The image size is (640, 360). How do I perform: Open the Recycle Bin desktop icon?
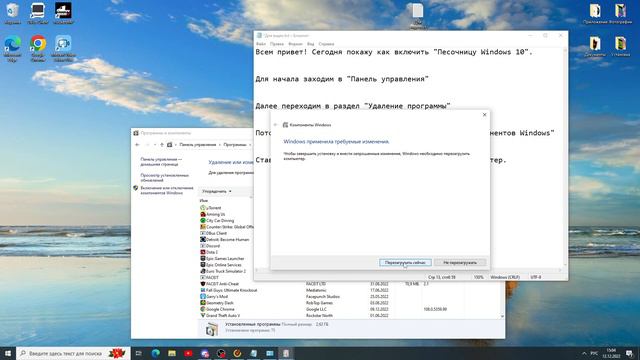12,12
